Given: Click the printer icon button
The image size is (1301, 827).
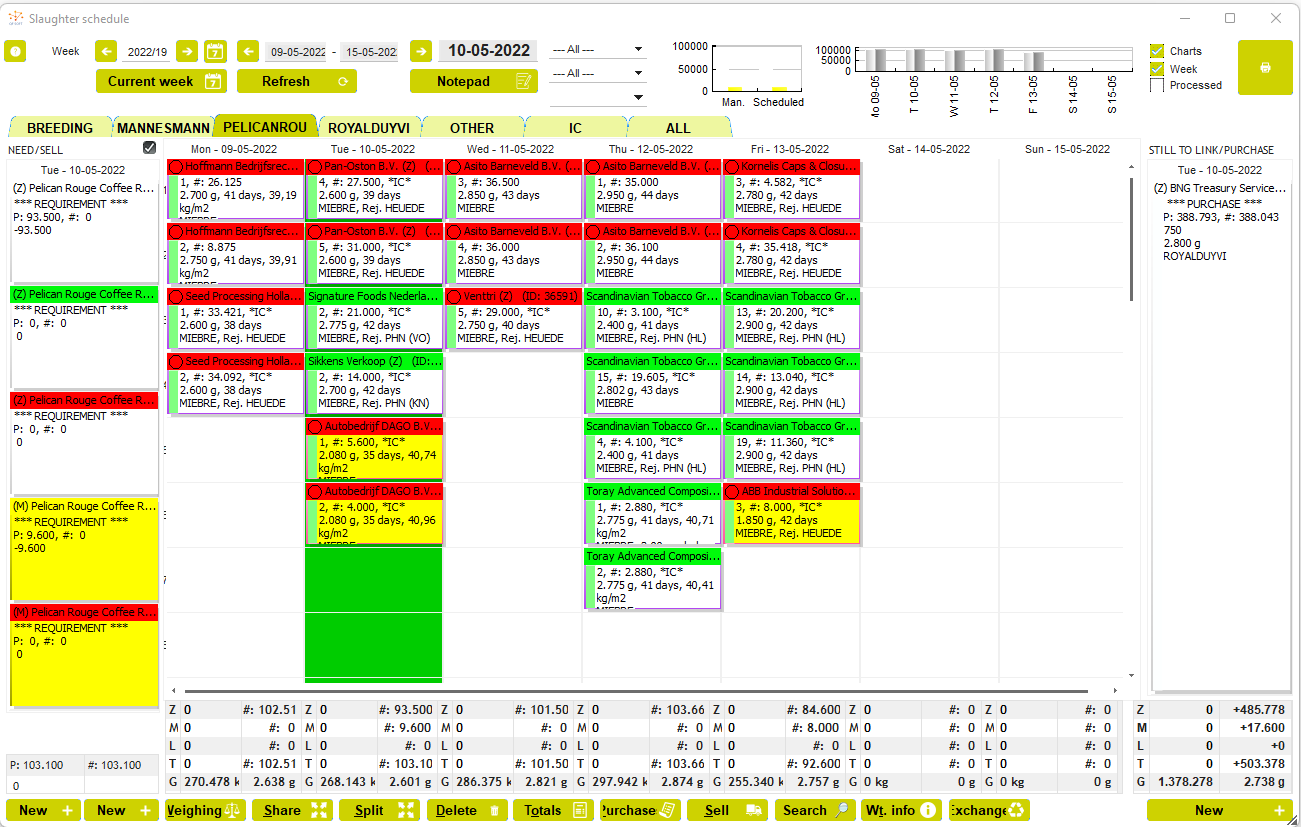Looking at the screenshot, I should tap(1264, 68).
